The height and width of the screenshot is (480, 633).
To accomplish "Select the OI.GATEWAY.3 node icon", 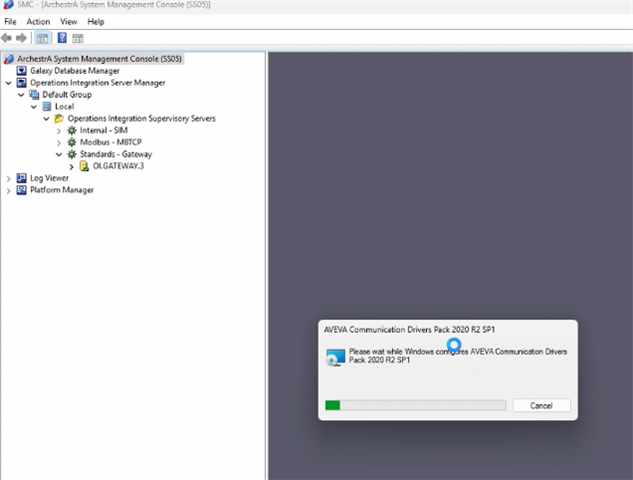I will pyautogui.click(x=84, y=166).
